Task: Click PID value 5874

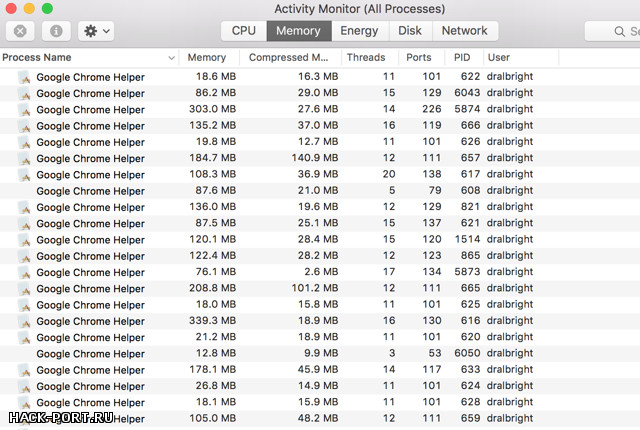Action: tap(467, 109)
